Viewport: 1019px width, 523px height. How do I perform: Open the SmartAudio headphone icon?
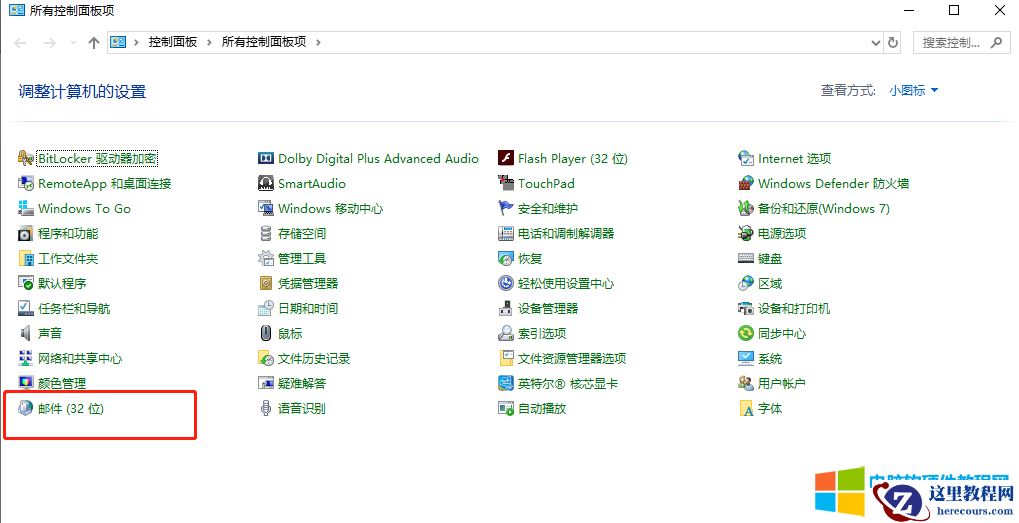click(x=266, y=183)
